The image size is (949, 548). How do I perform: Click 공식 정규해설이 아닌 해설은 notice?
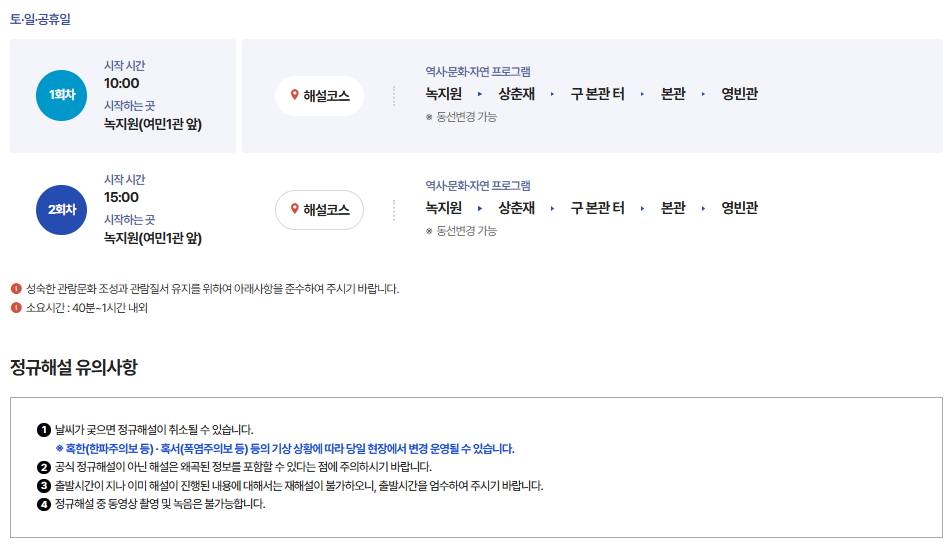tap(243, 467)
